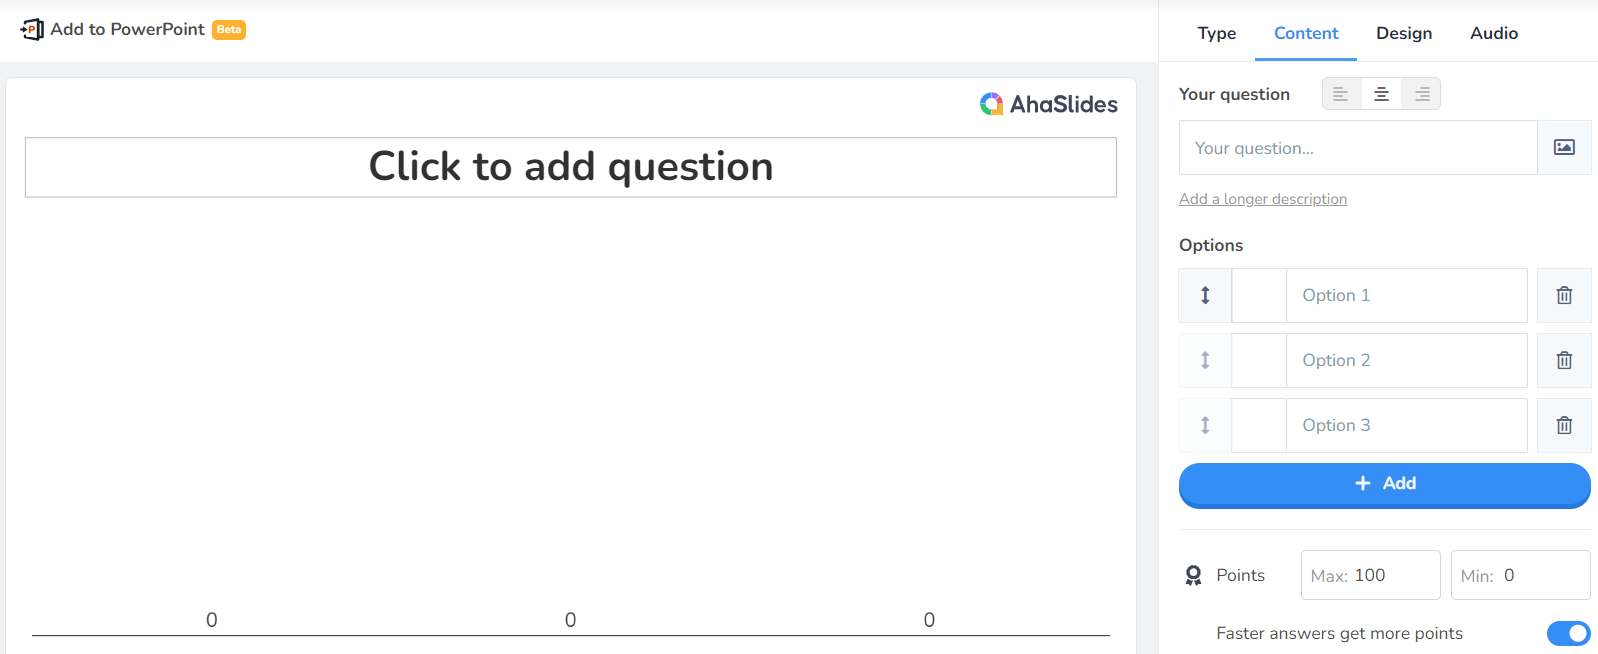This screenshot has width=1598, height=654.
Task: Click the reorder handle next to Option 2
Action: [1204, 360]
